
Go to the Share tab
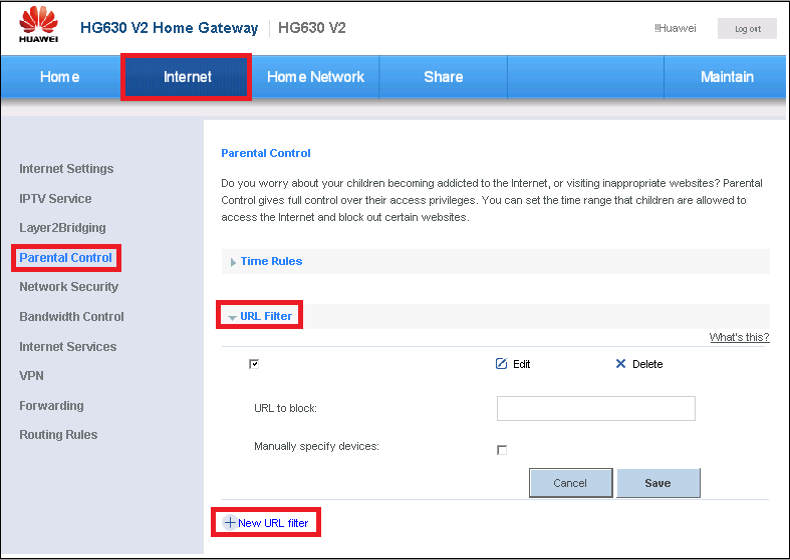443,77
